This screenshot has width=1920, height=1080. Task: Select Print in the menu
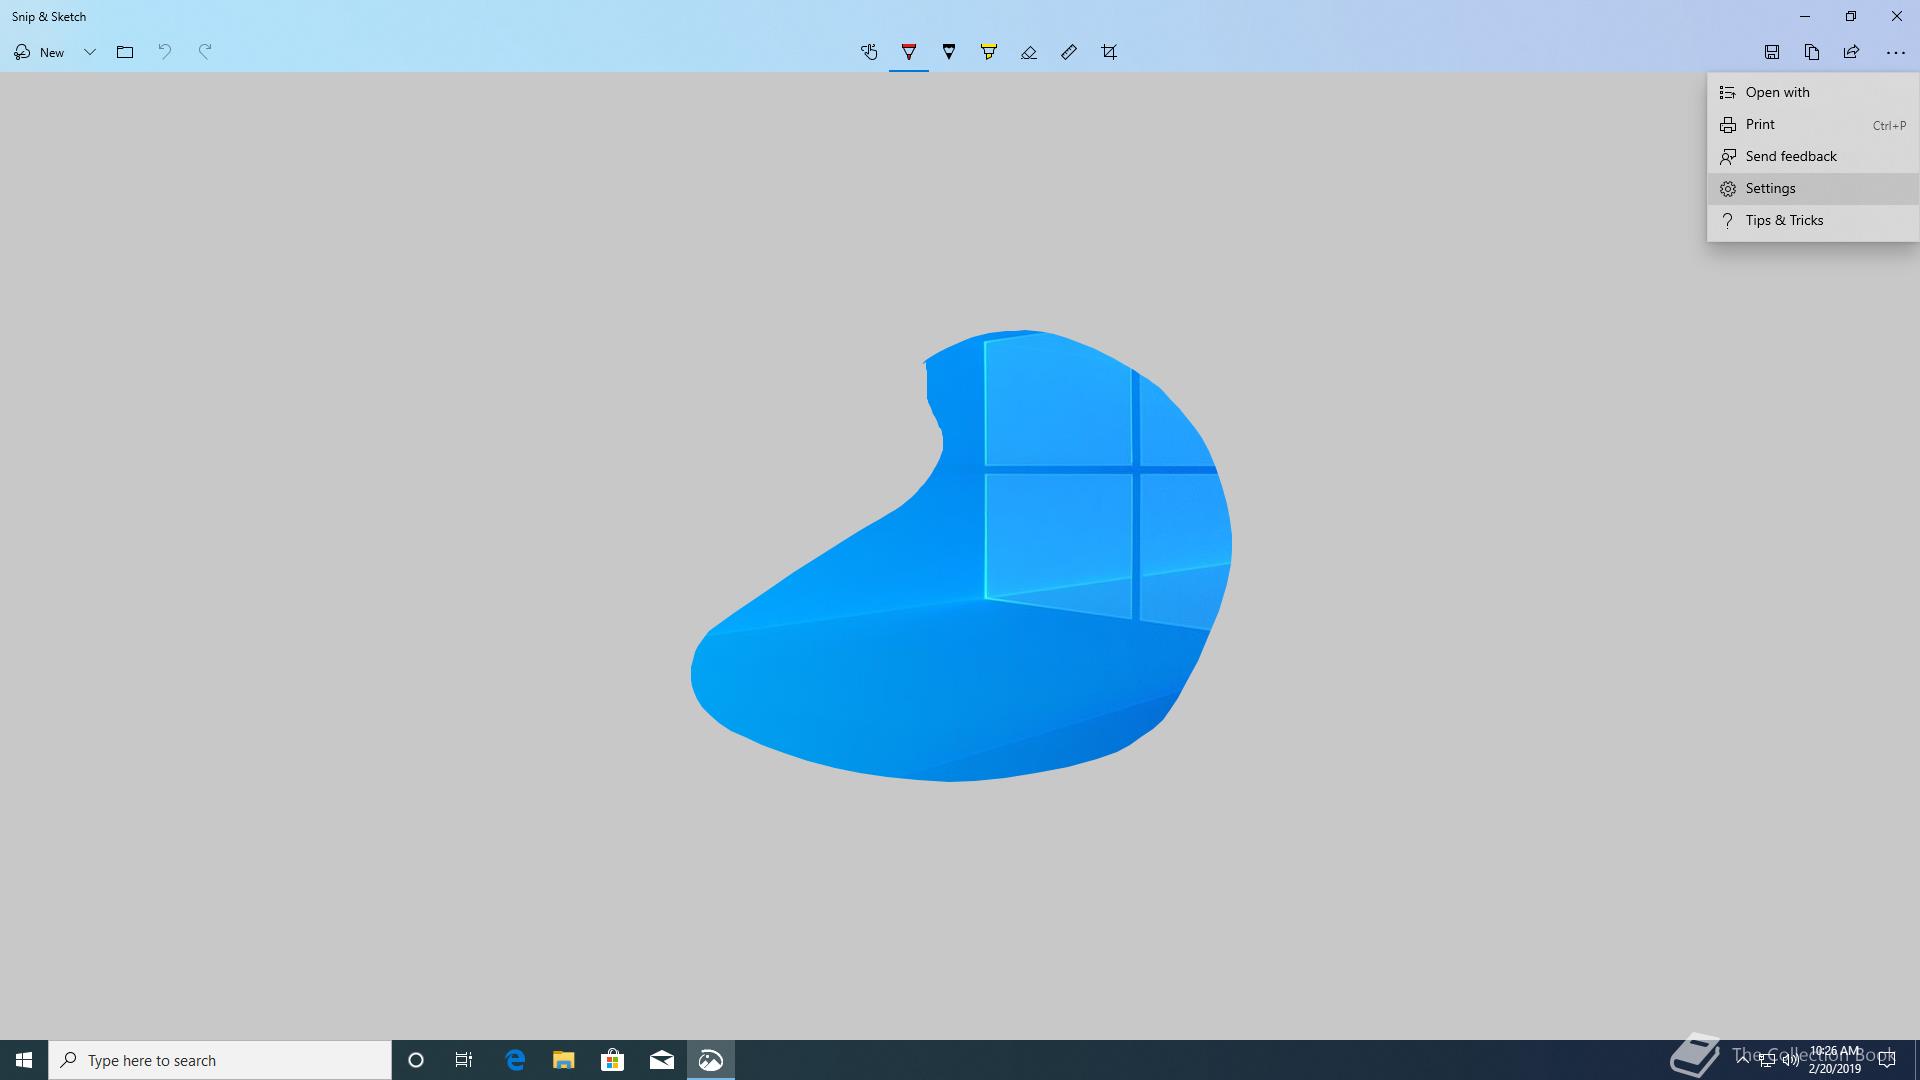tap(1813, 124)
